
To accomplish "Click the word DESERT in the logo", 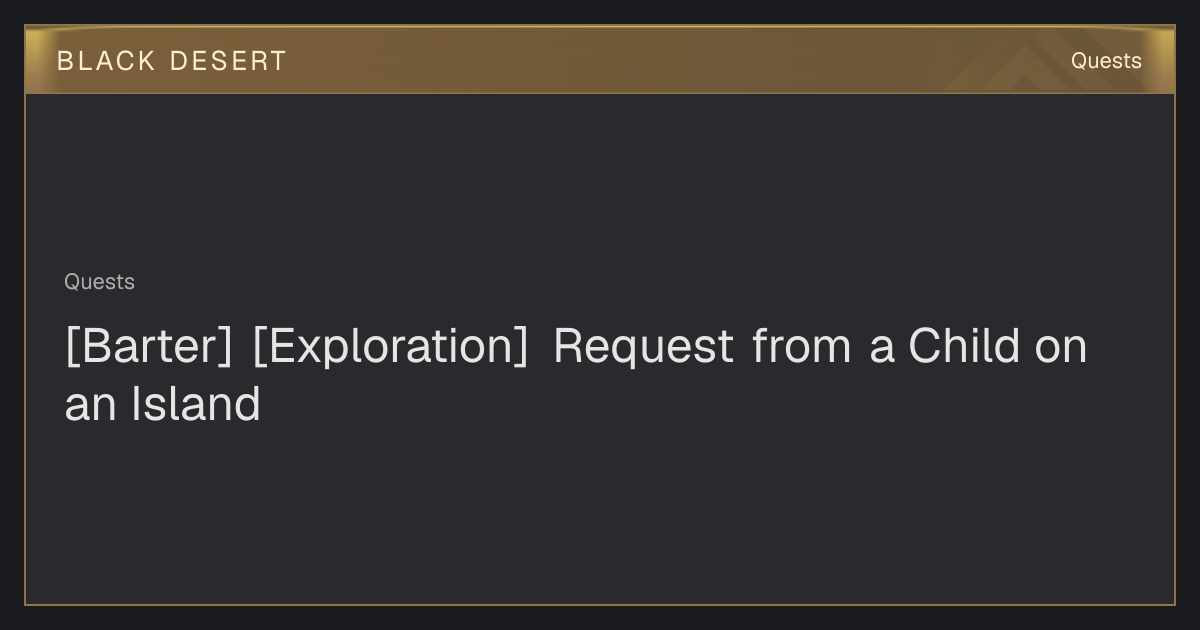I will pos(228,61).
